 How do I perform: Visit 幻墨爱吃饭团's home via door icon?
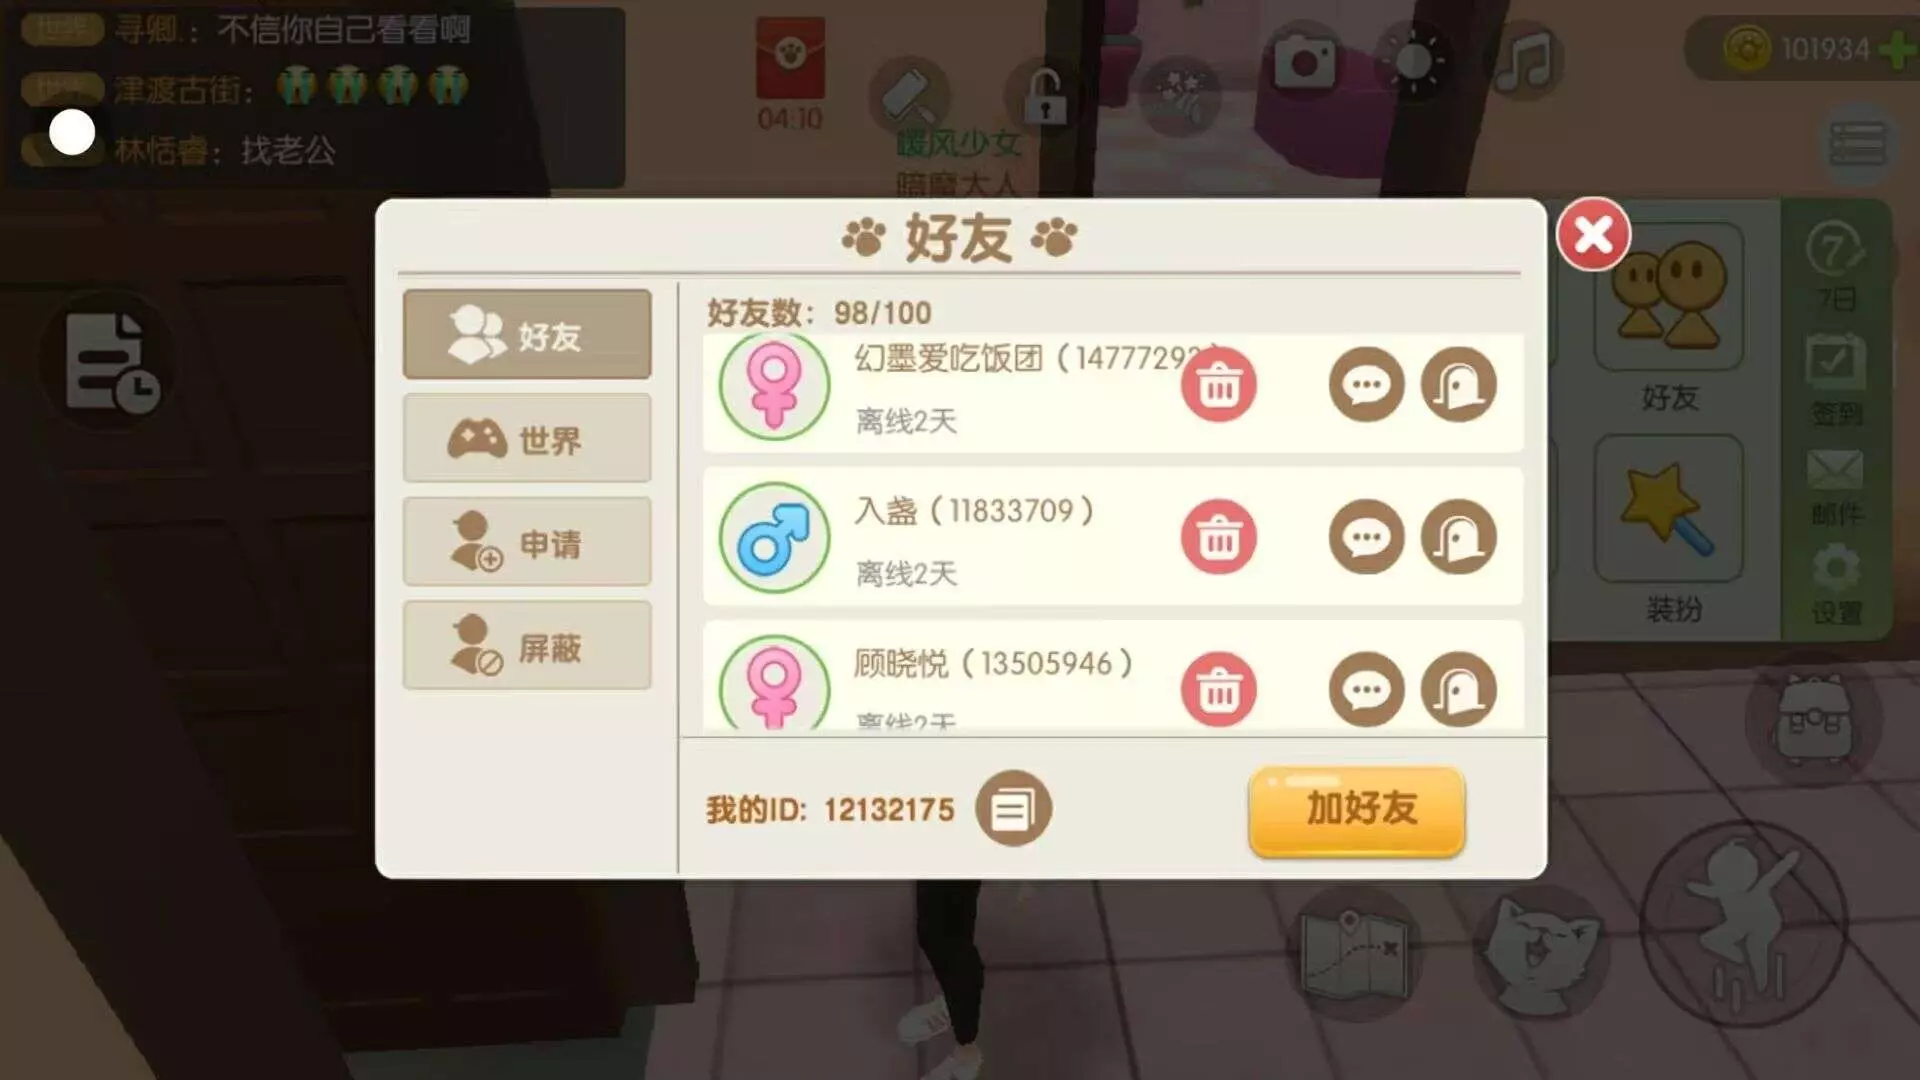[1458, 384]
